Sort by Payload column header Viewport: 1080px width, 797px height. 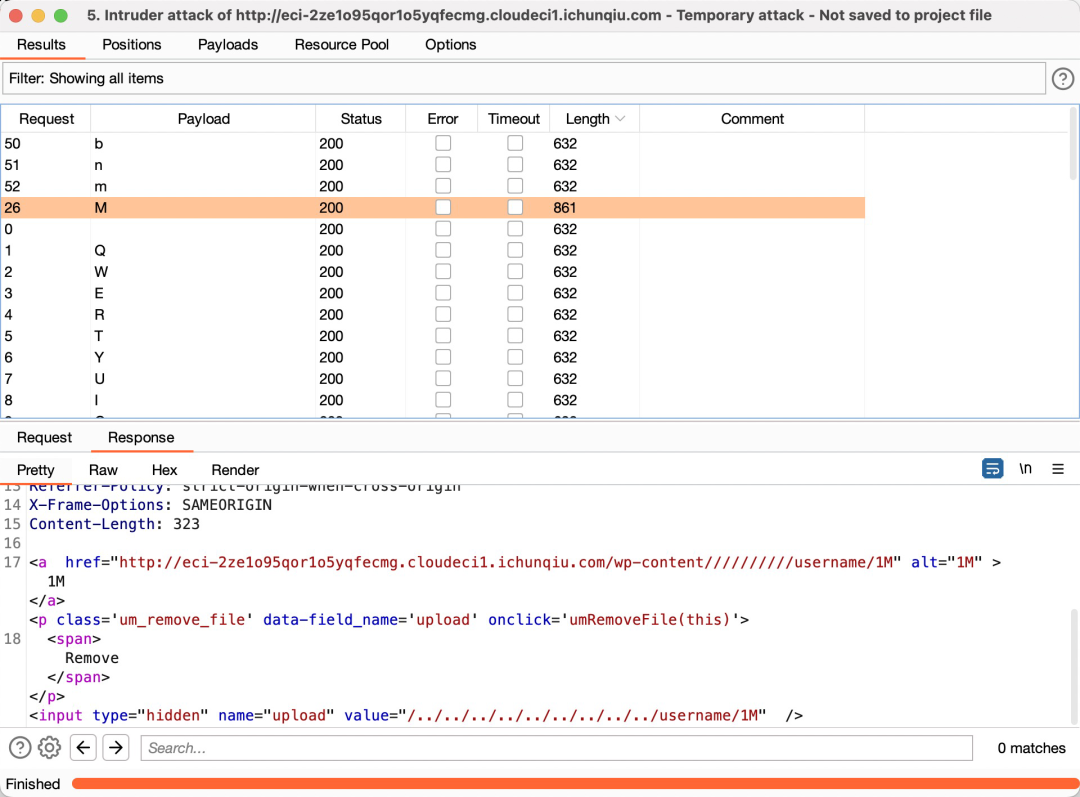pyautogui.click(x=203, y=119)
